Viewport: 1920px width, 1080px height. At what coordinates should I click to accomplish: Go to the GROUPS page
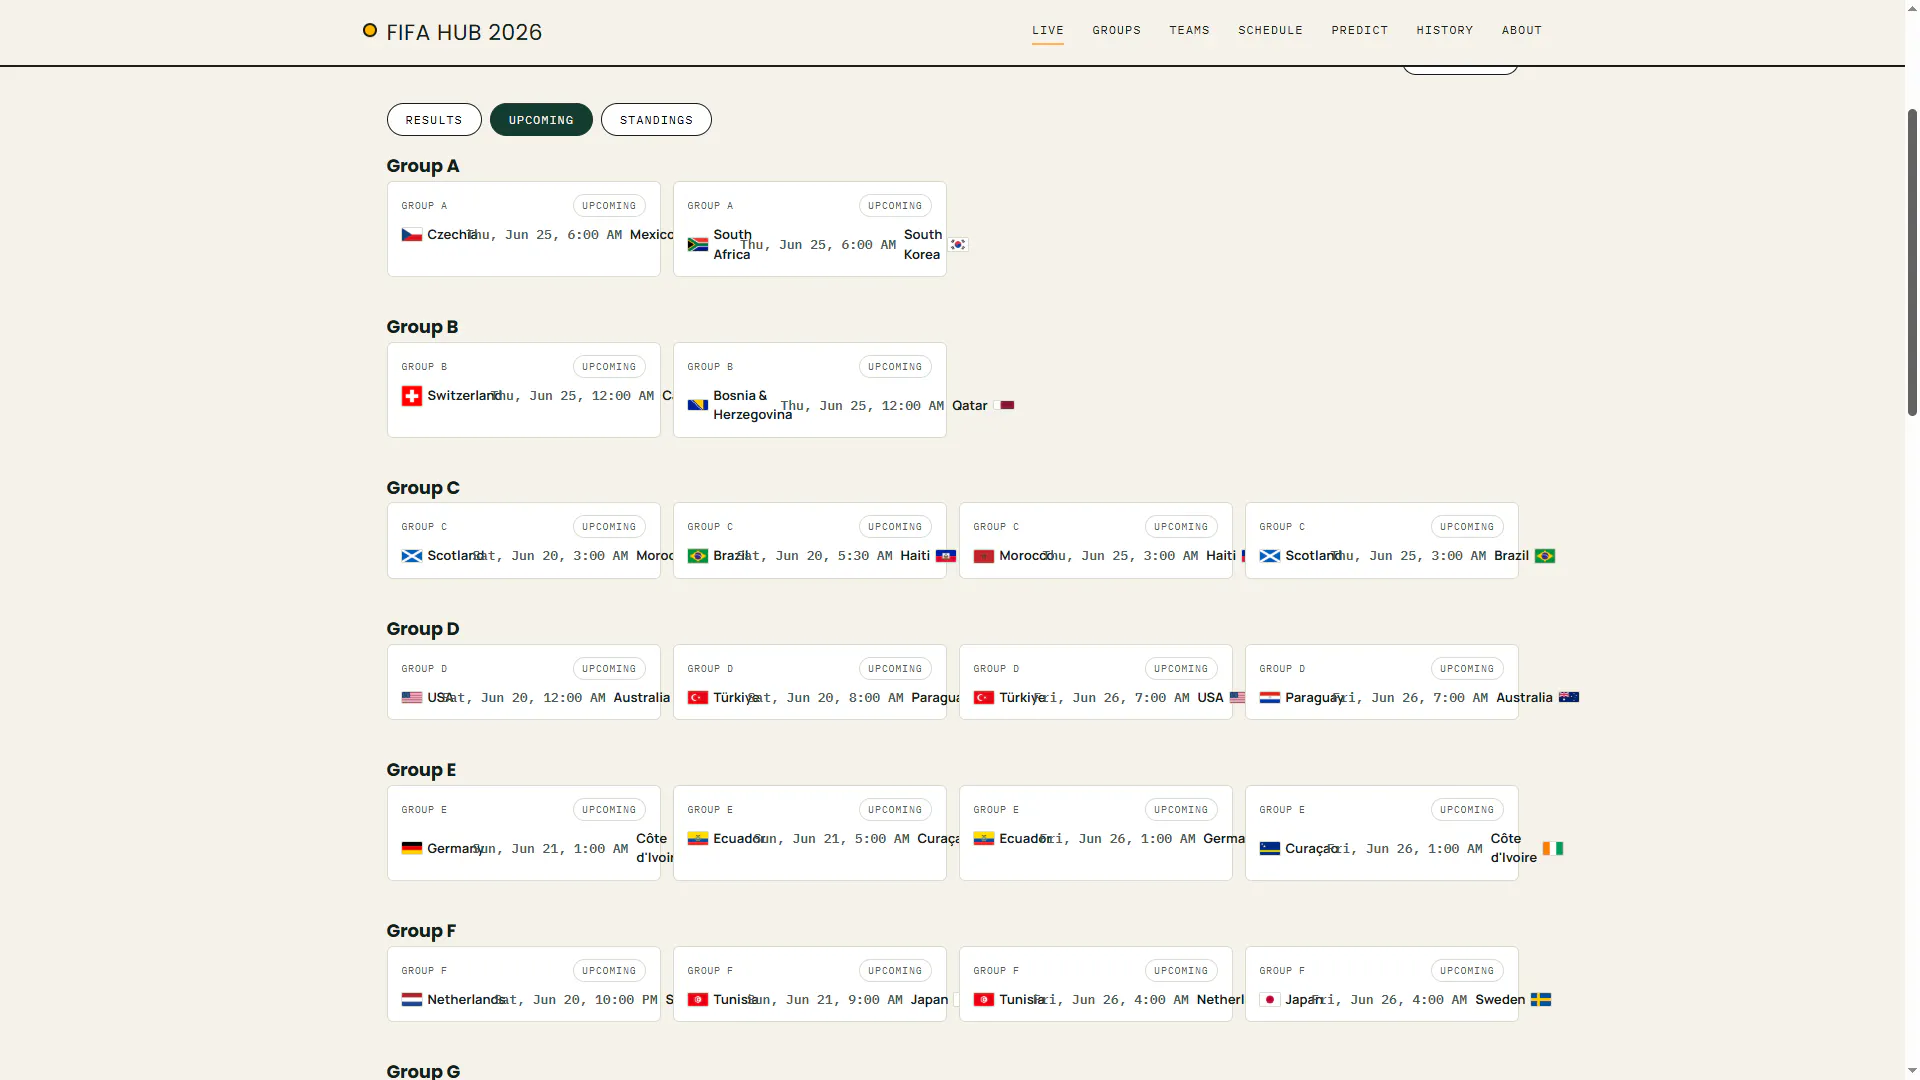coord(1117,30)
